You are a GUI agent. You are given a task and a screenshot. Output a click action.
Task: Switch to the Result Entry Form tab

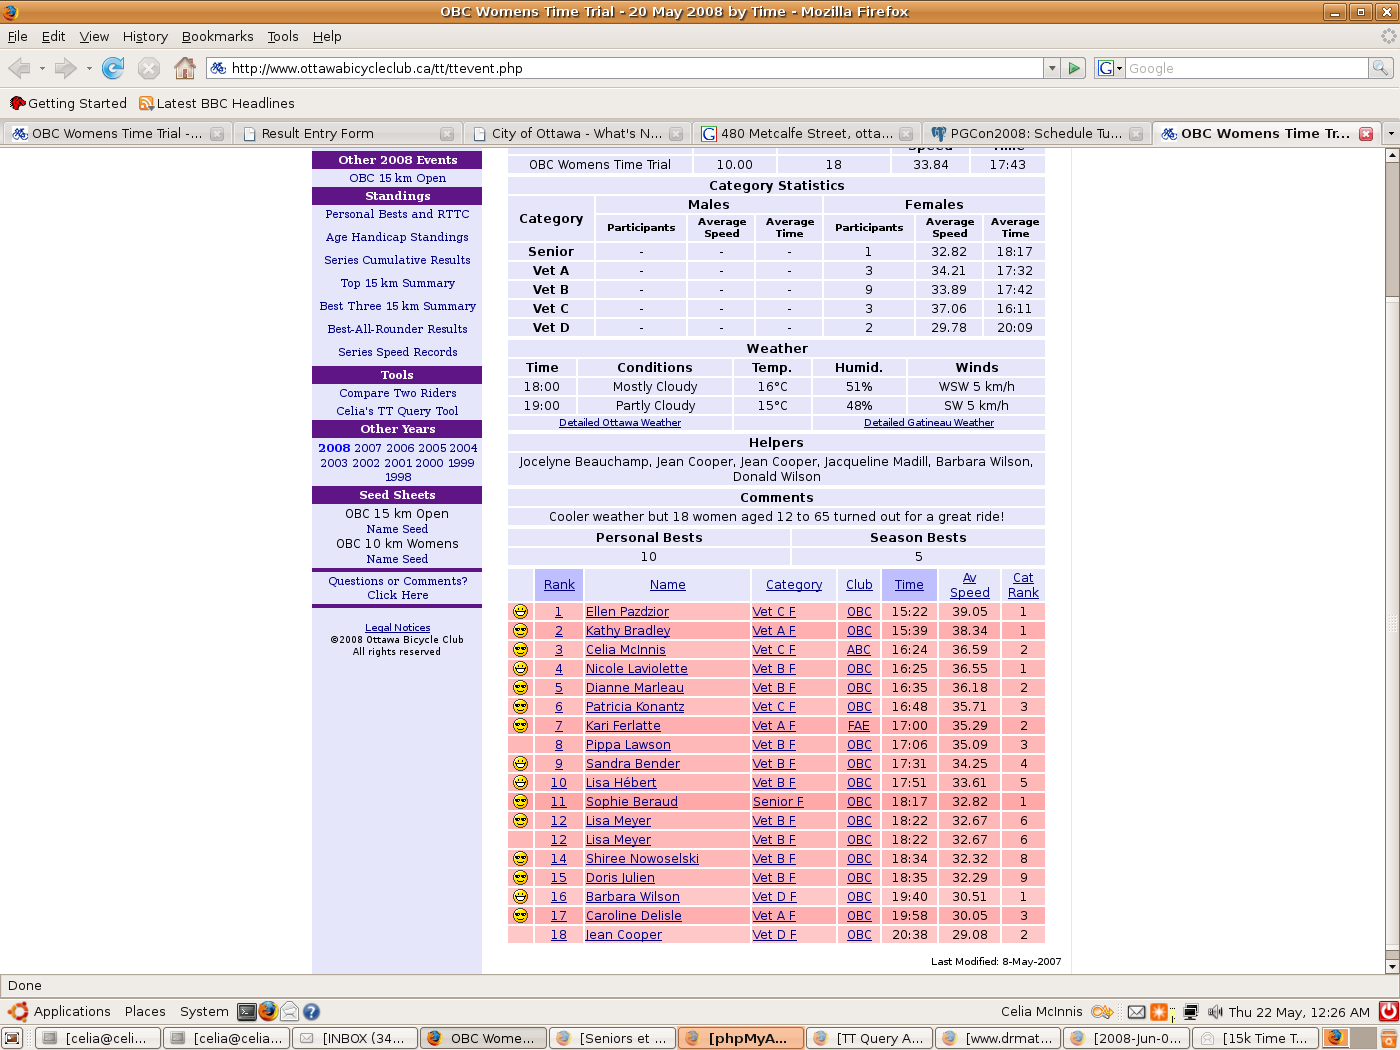pyautogui.click(x=317, y=133)
